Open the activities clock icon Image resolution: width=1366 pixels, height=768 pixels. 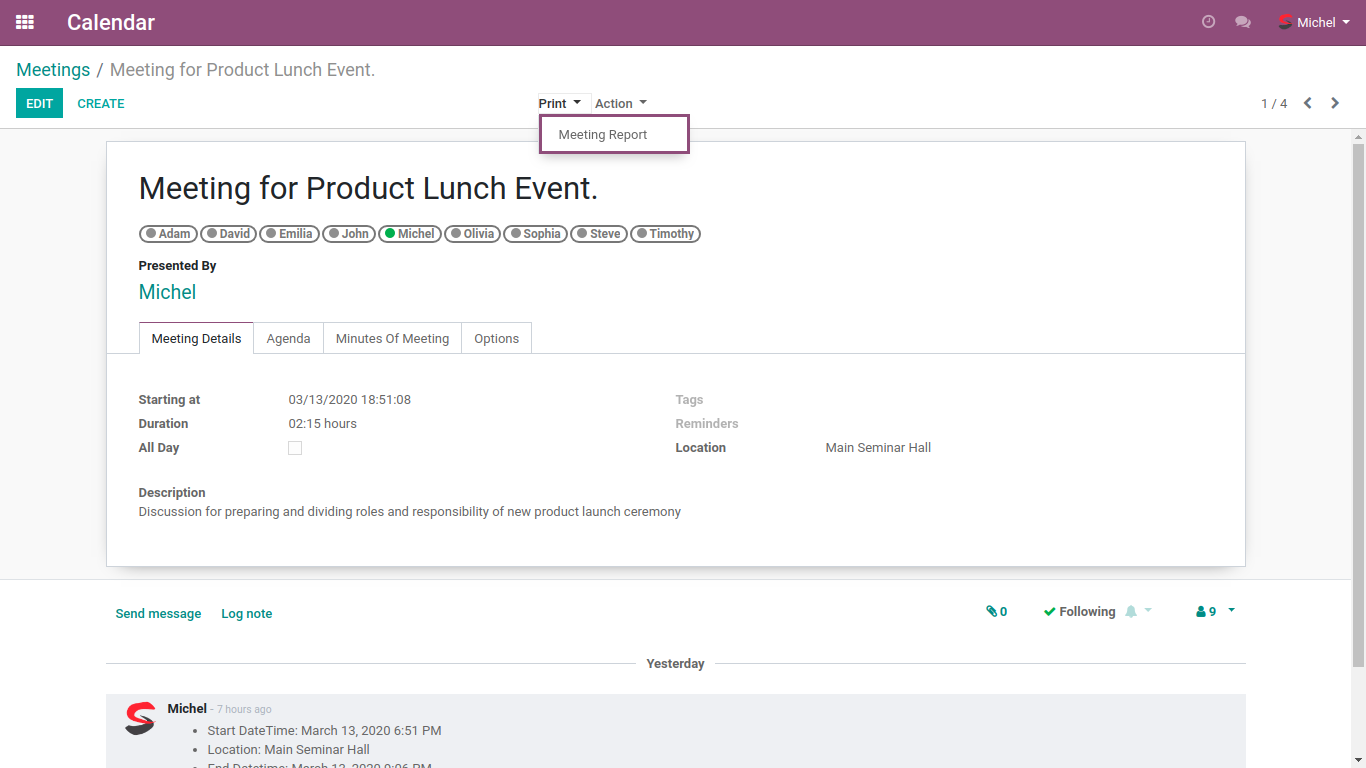pos(1208,22)
